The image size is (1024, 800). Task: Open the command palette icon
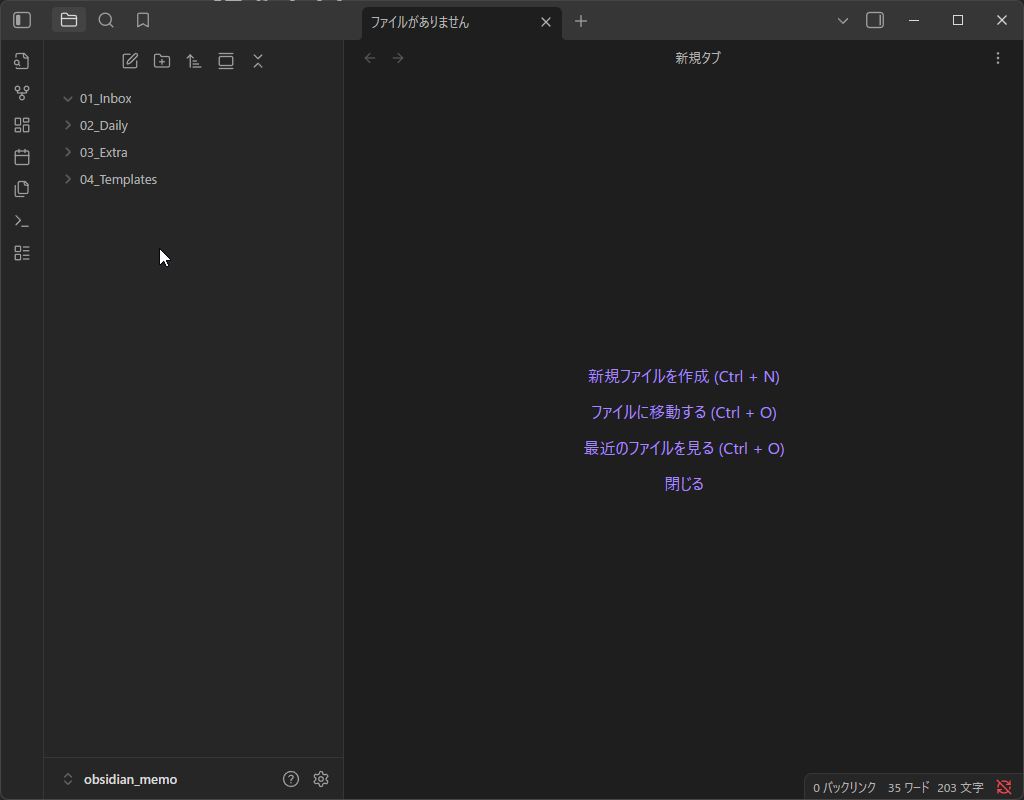22,221
